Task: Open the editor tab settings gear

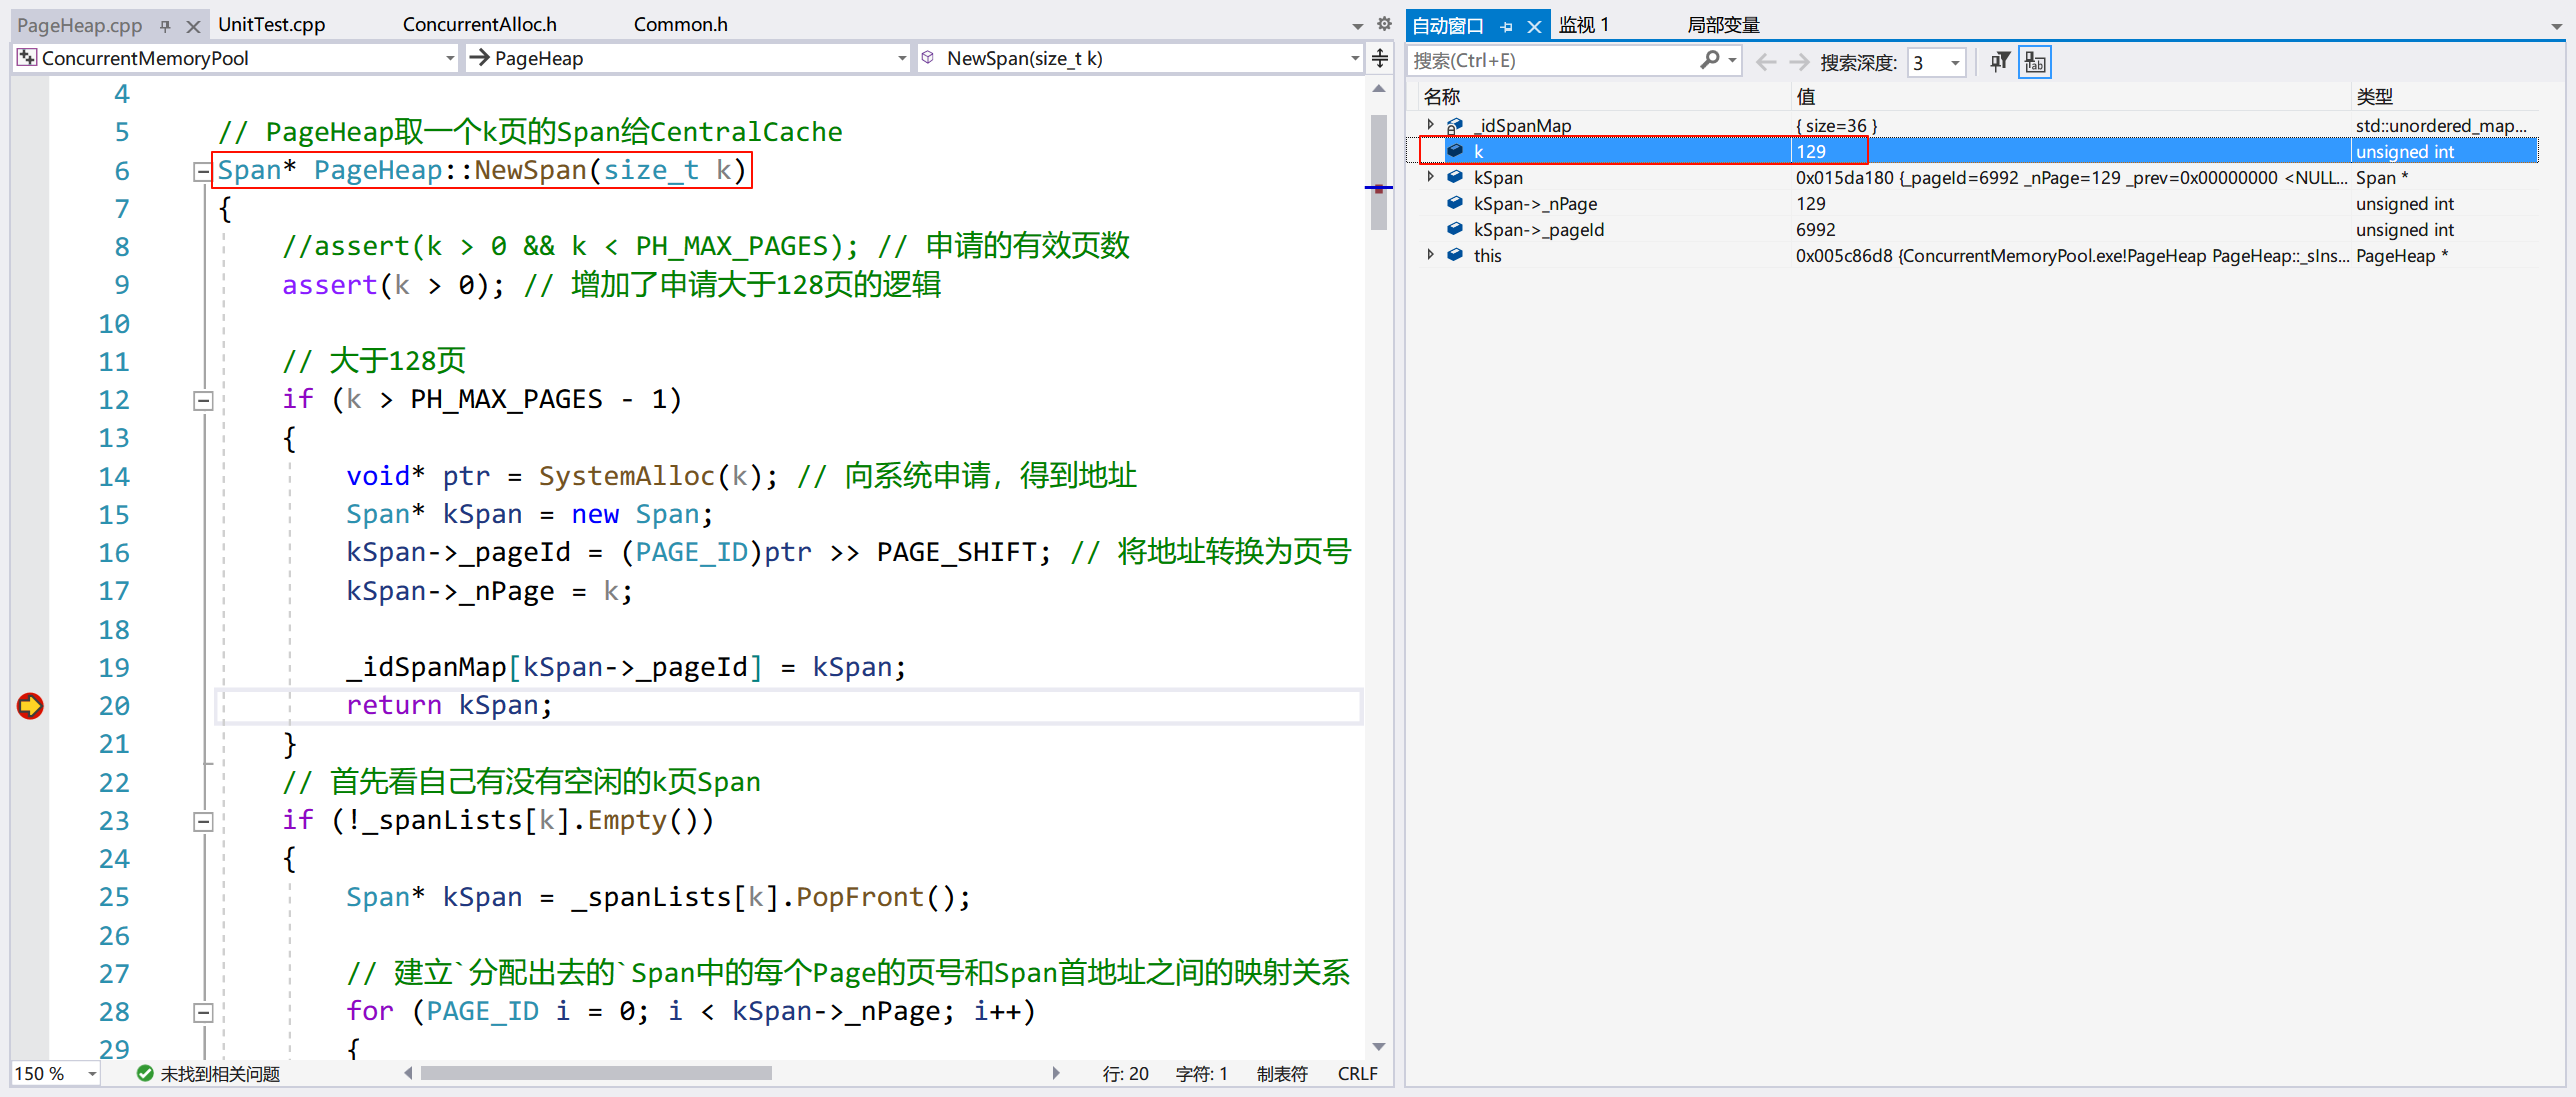Action: 1384,24
